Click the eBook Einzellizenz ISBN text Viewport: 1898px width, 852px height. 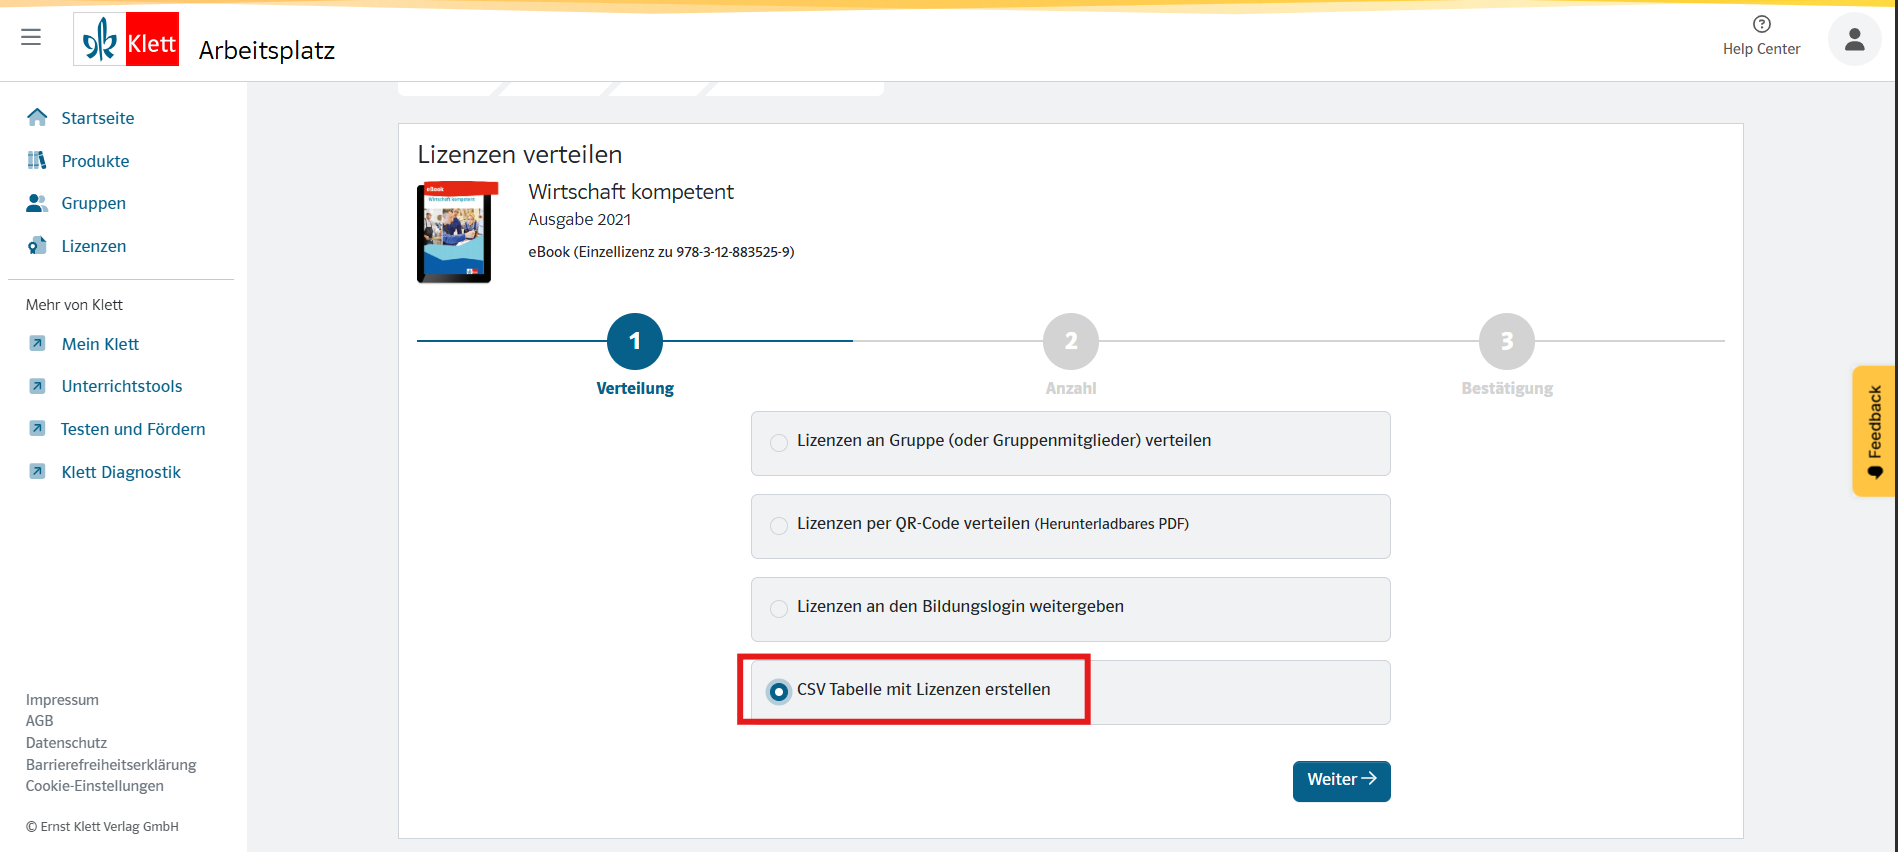click(x=661, y=252)
